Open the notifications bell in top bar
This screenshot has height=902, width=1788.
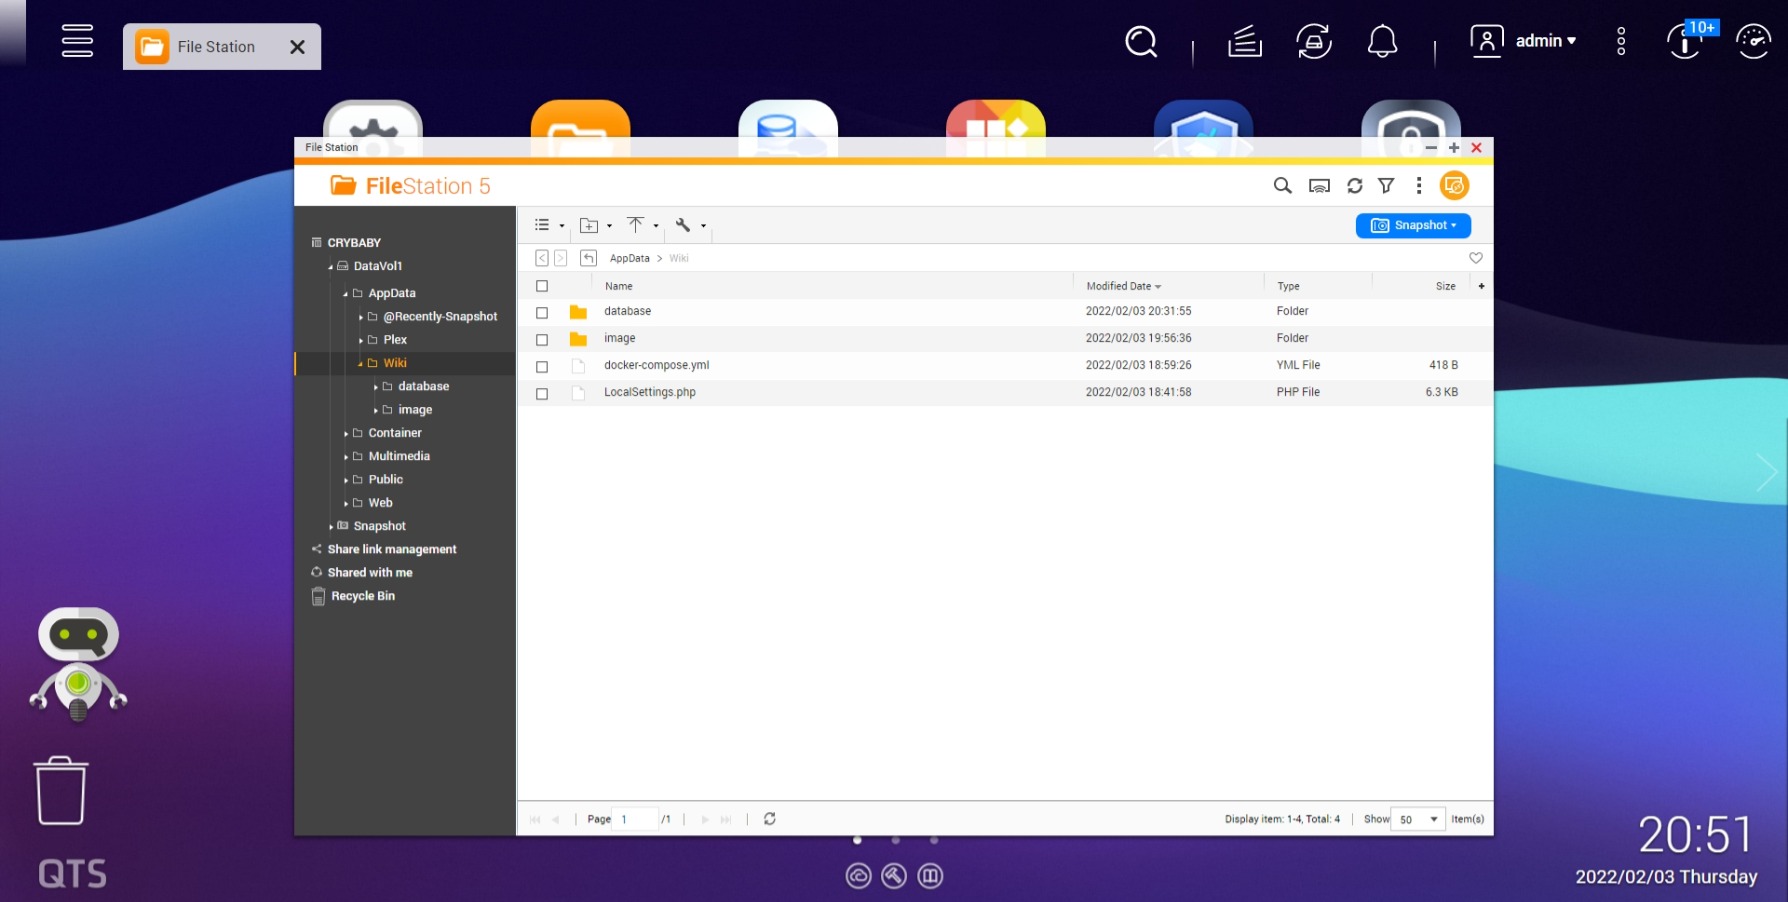tap(1382, 42)
